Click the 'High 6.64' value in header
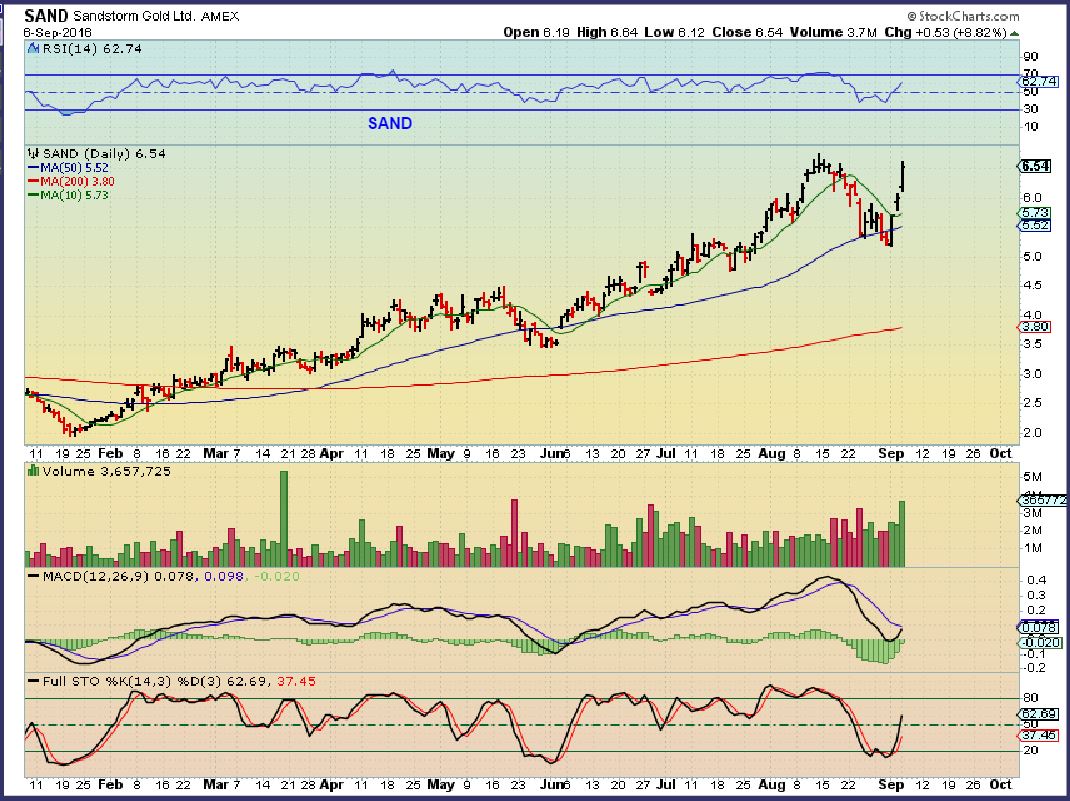 click(607, 32)
